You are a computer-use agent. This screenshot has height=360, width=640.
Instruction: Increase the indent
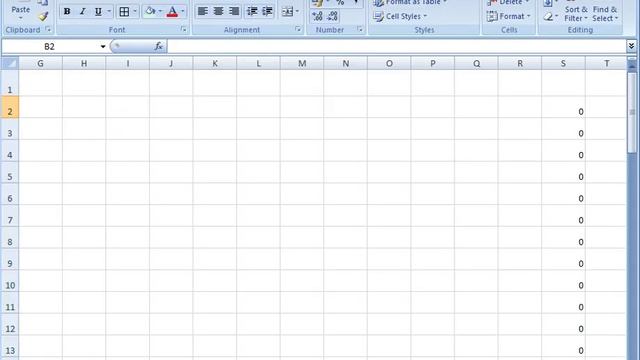click(x=267, y=11)
